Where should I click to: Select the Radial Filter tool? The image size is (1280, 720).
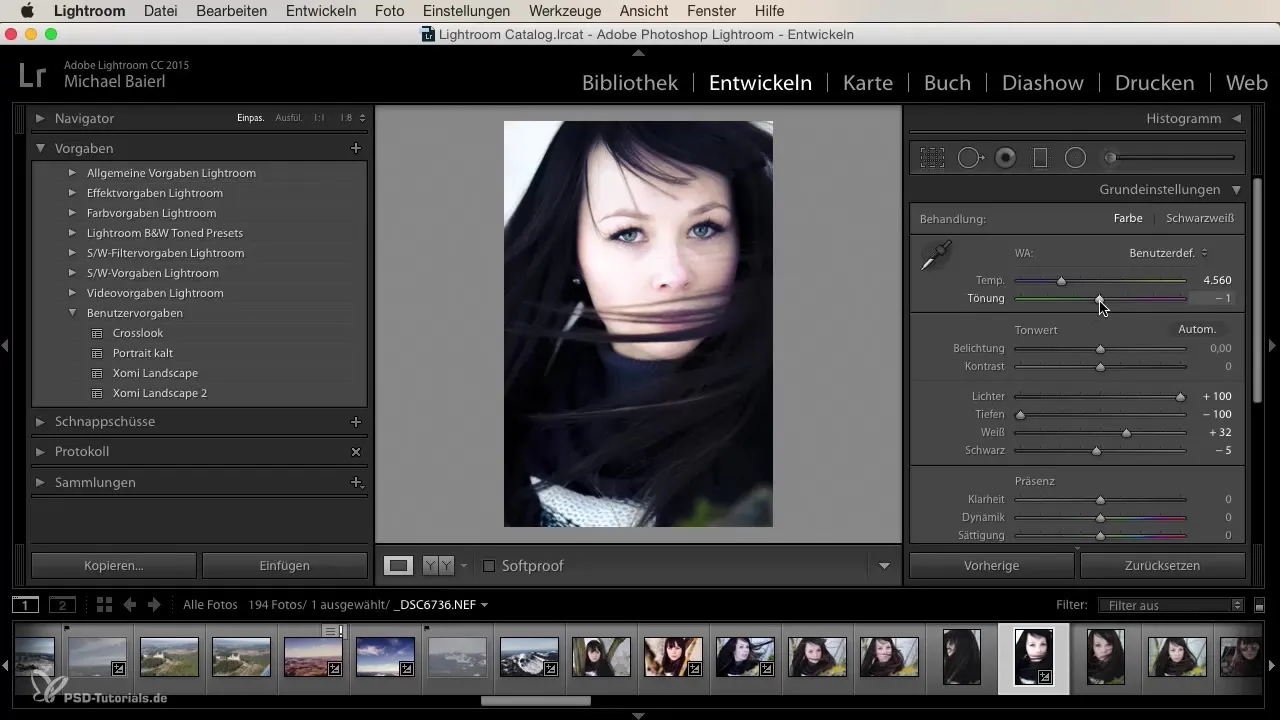pos(1075,158)
